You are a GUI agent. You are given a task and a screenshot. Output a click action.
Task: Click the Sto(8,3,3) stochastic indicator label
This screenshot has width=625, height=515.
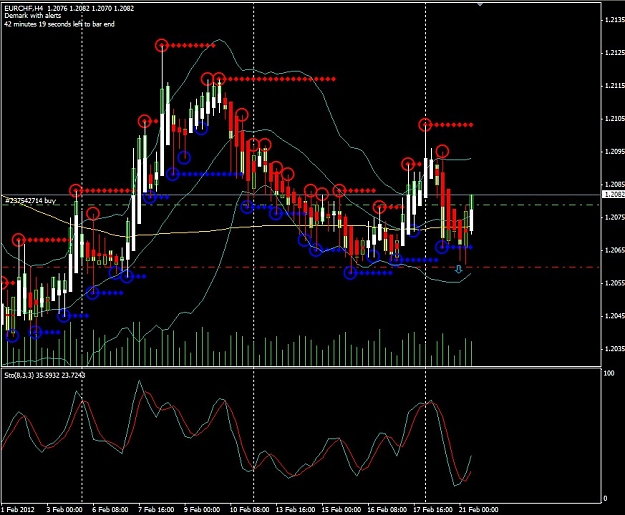click(45, 375)
